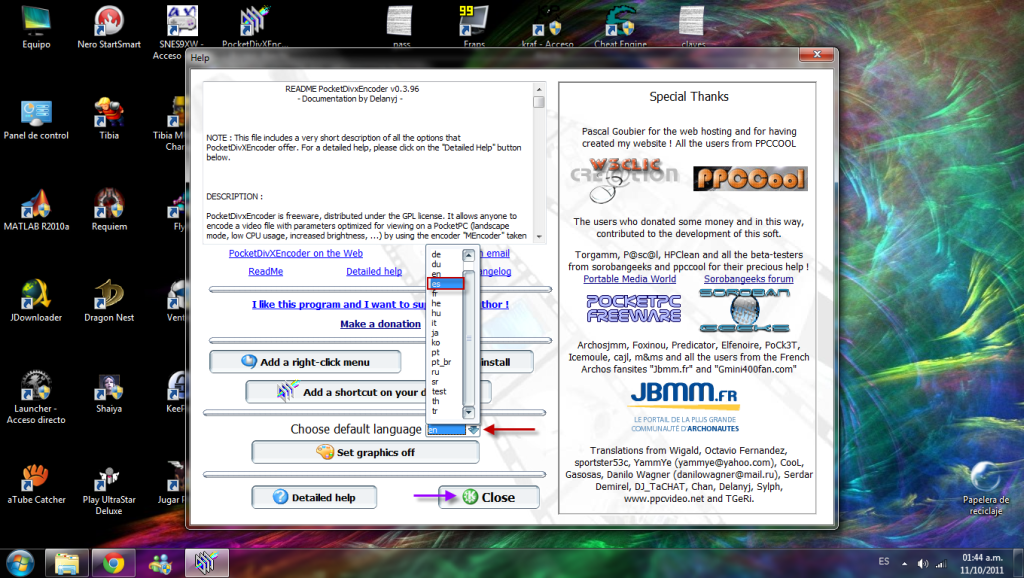This screenshot has height=578, width=1024.
Task: Open the ReadMe link
Action: (266, 272)
